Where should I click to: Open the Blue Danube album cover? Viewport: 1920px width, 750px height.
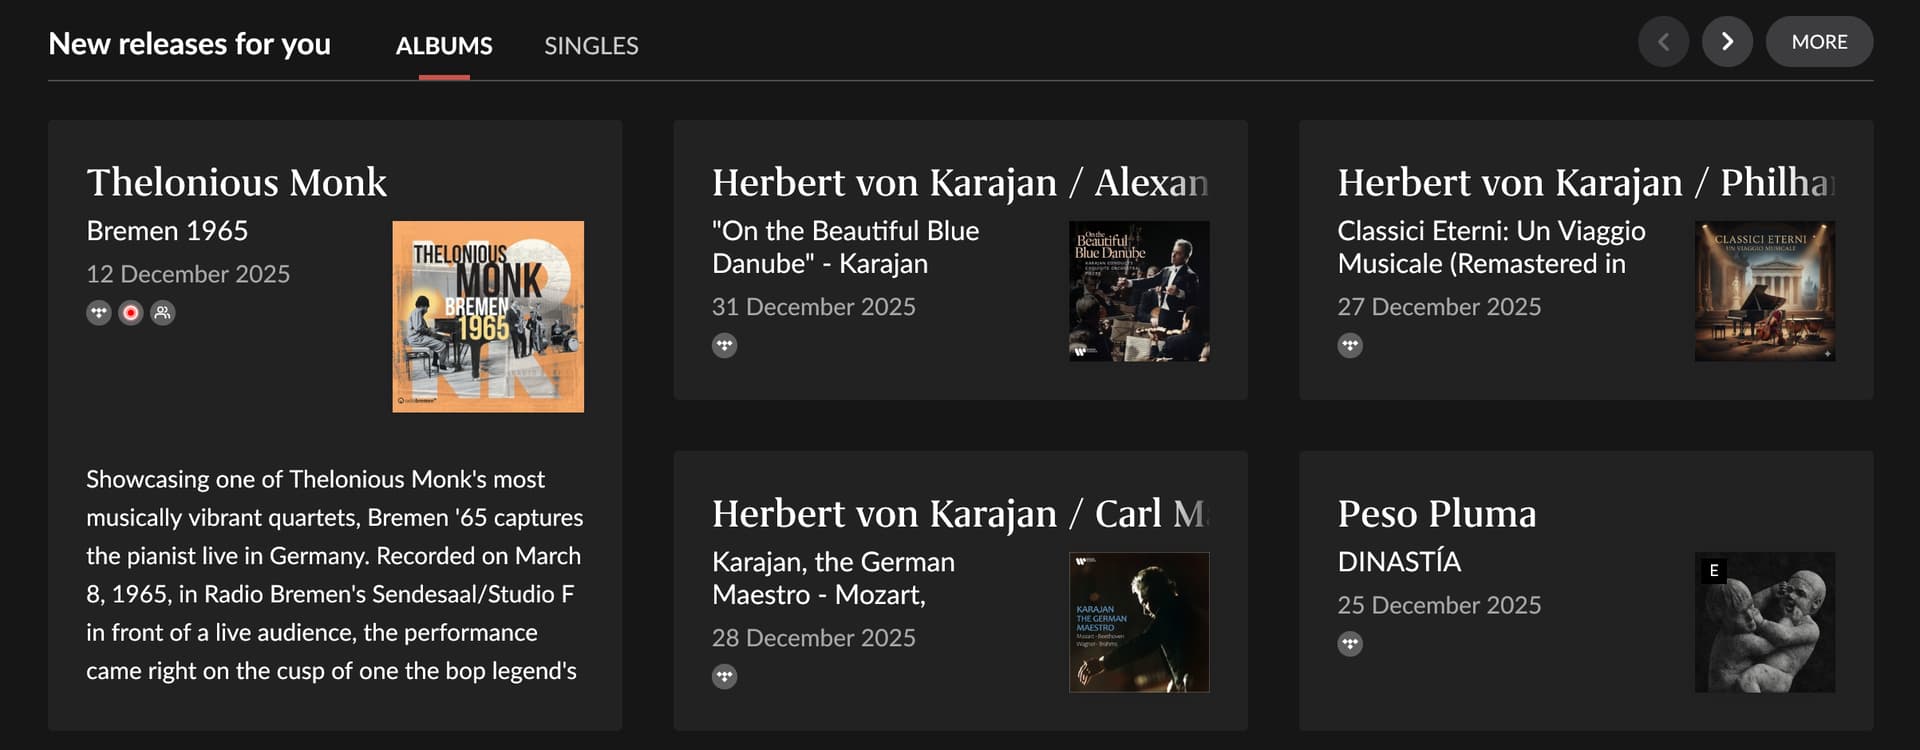click(x=1139, y=291)
